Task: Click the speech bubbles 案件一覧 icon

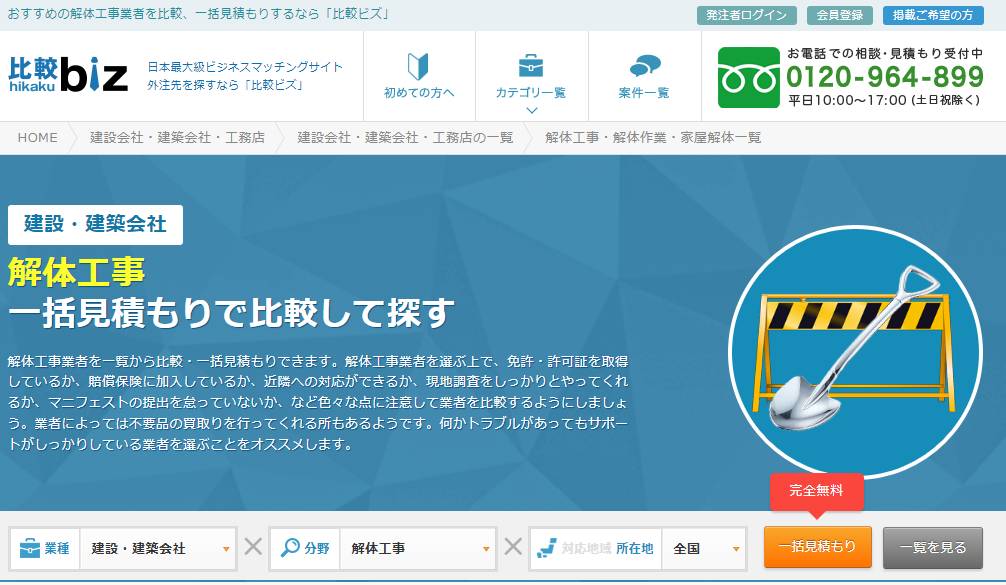Action: [x=644, y=66]
